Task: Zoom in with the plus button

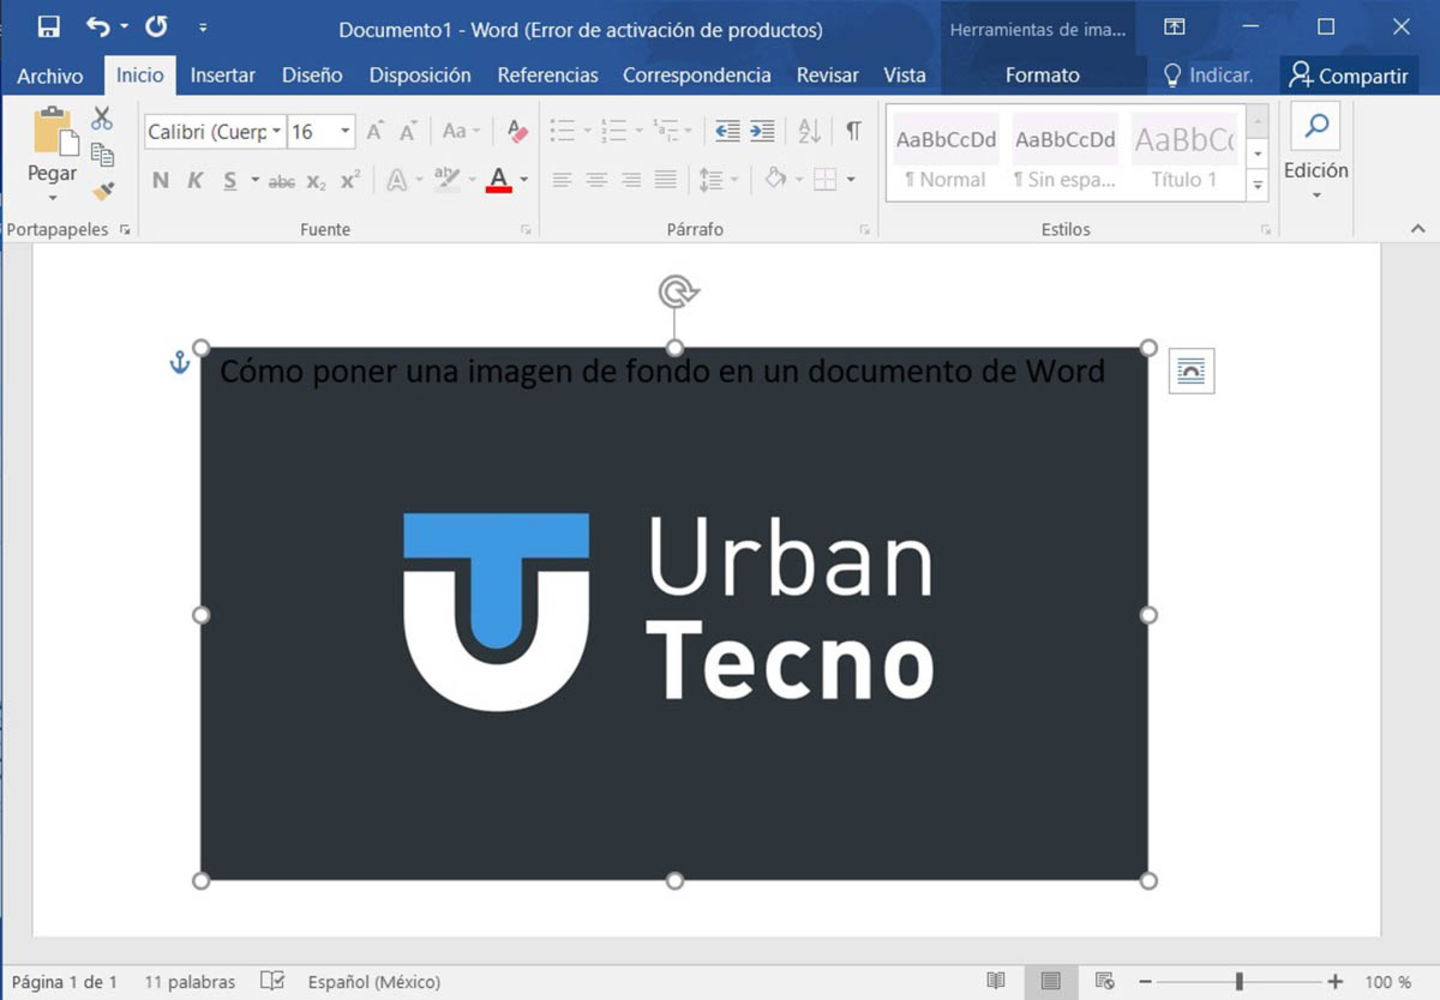Action: [1335, 982]
